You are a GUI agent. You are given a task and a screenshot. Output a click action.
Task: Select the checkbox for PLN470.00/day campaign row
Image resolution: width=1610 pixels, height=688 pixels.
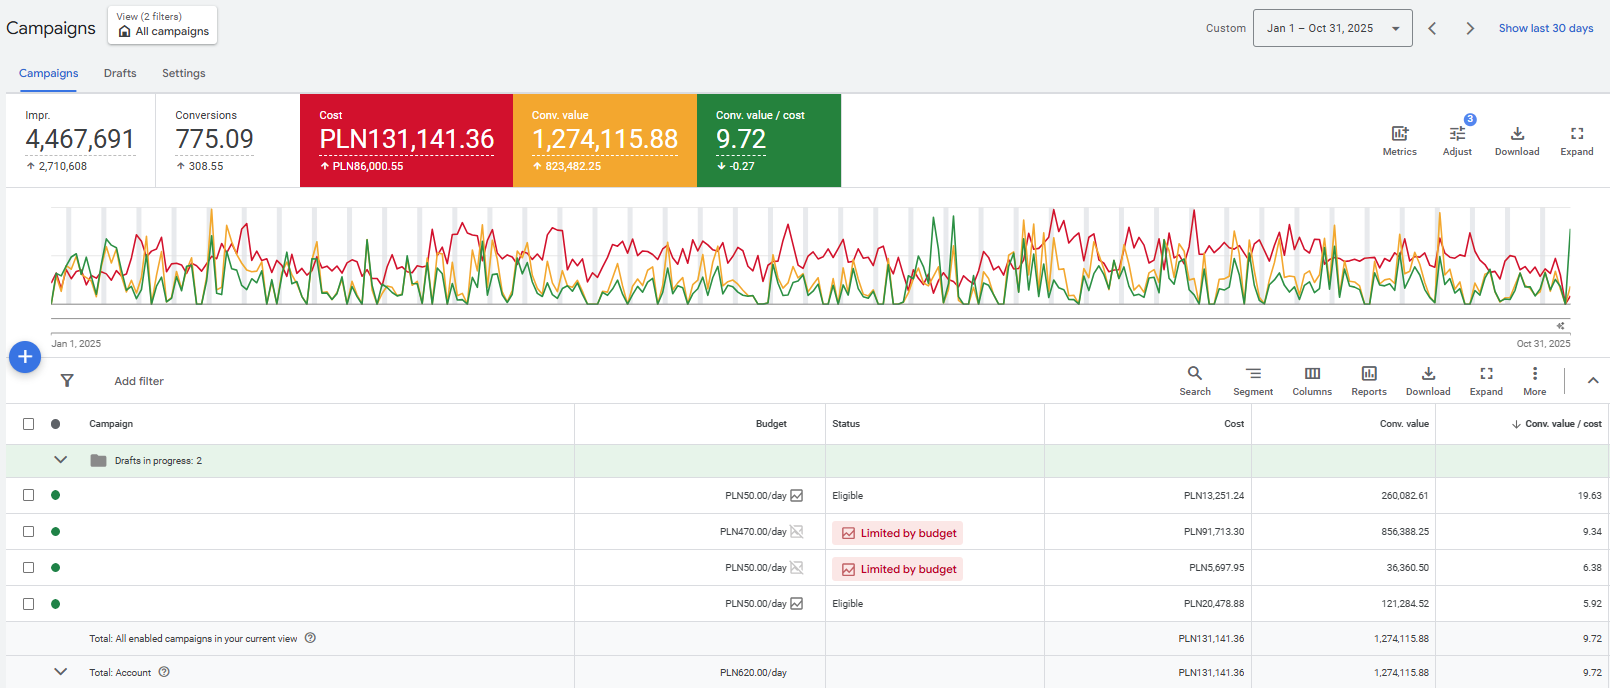[28, 532]
